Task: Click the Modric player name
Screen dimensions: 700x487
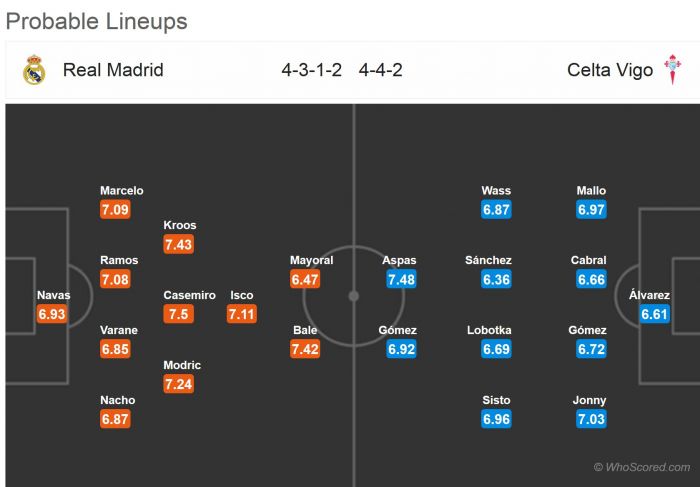Action: click(182, 365)
